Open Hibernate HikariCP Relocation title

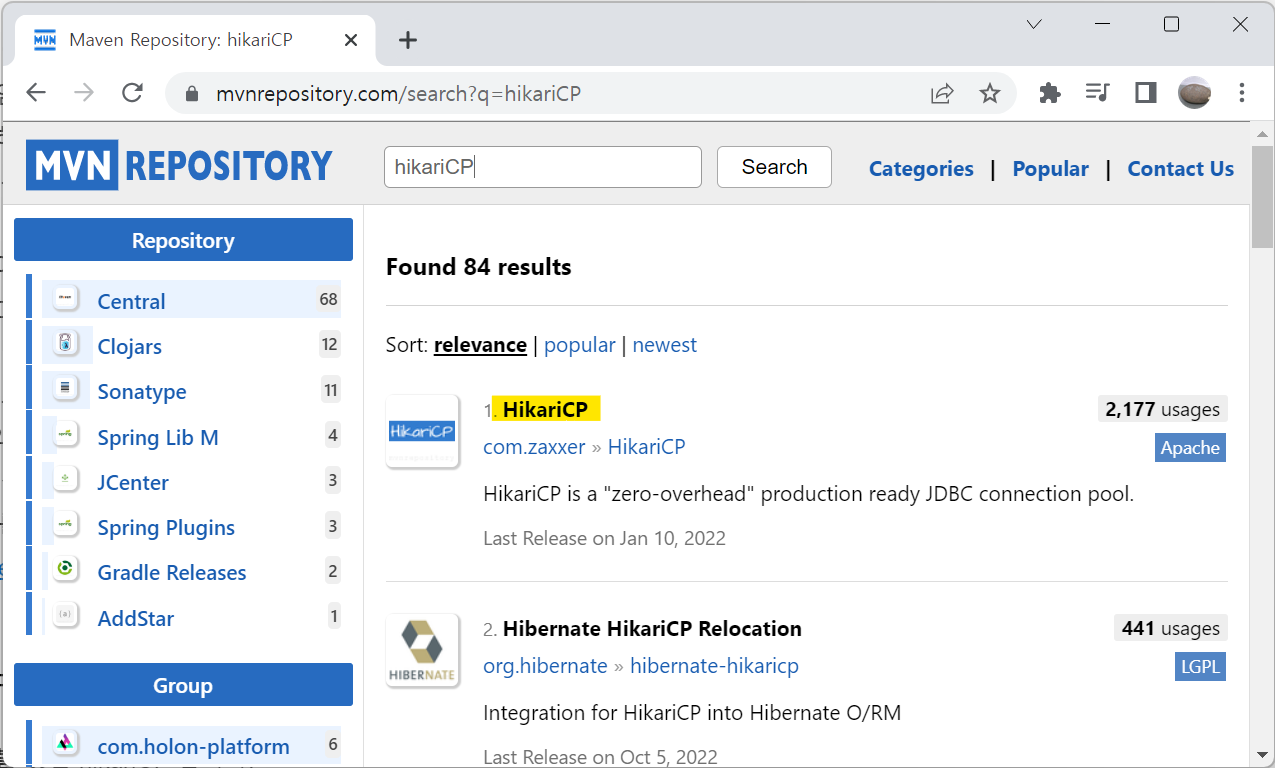tap(652, 629)
